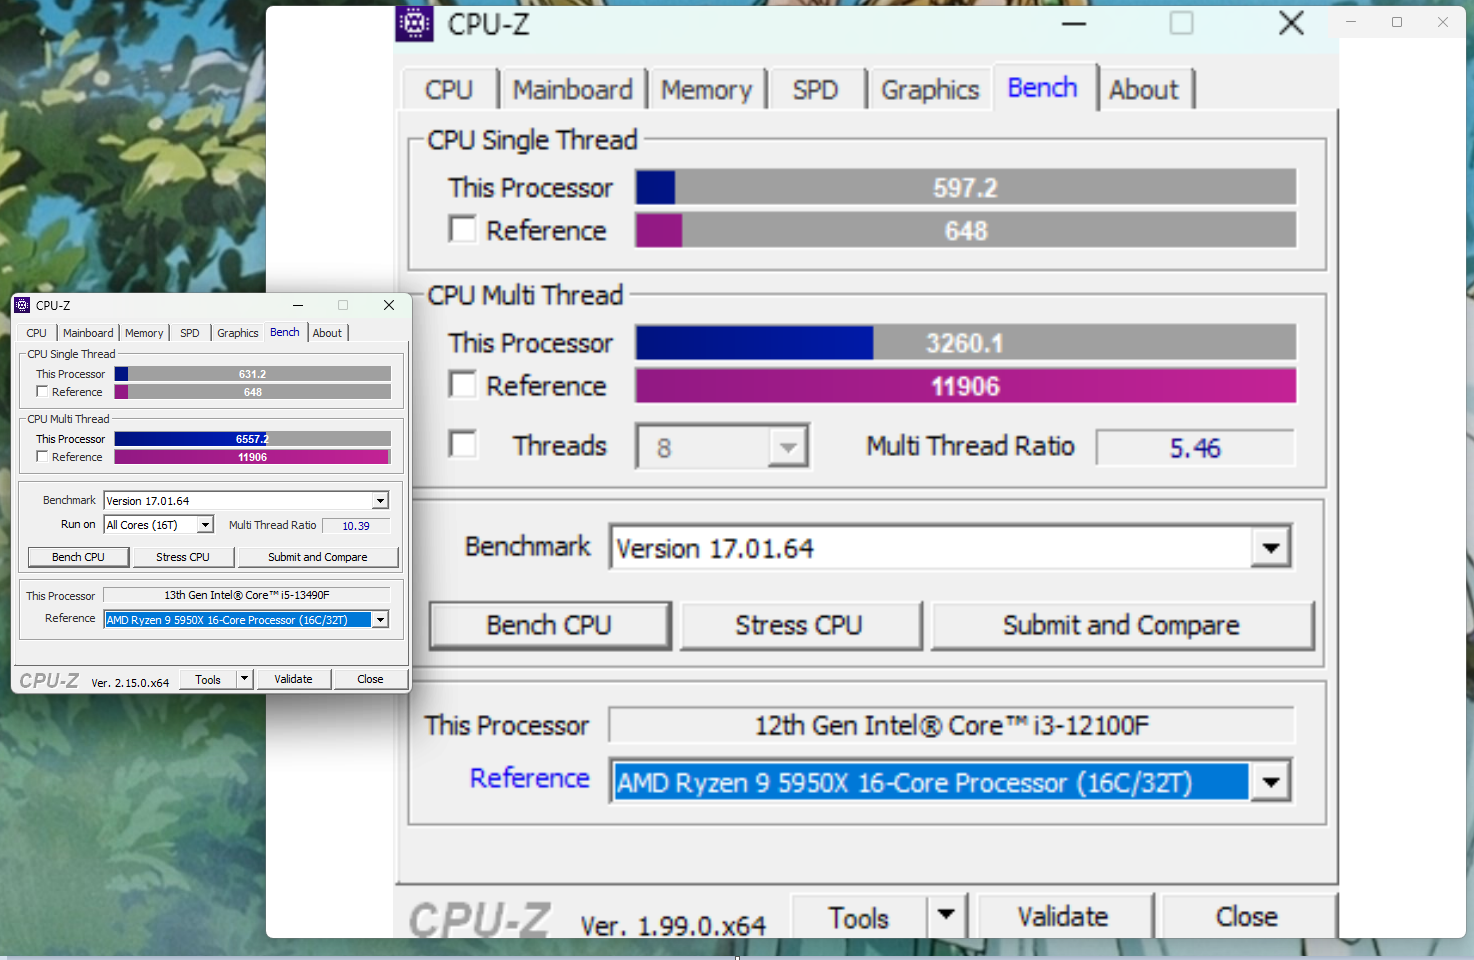Open the SPD tab in small CPU-Z window
This screenshot has width=1474, height=960.
coord(190,333)
